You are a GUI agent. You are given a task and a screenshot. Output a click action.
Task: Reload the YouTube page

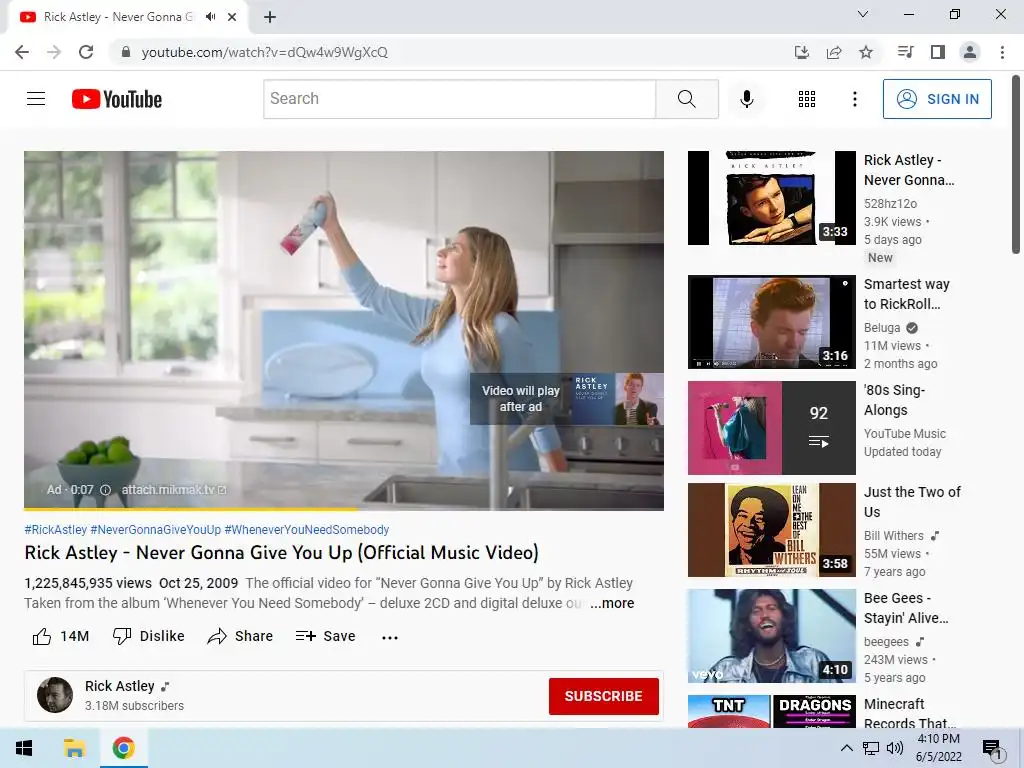coord(86,52)
